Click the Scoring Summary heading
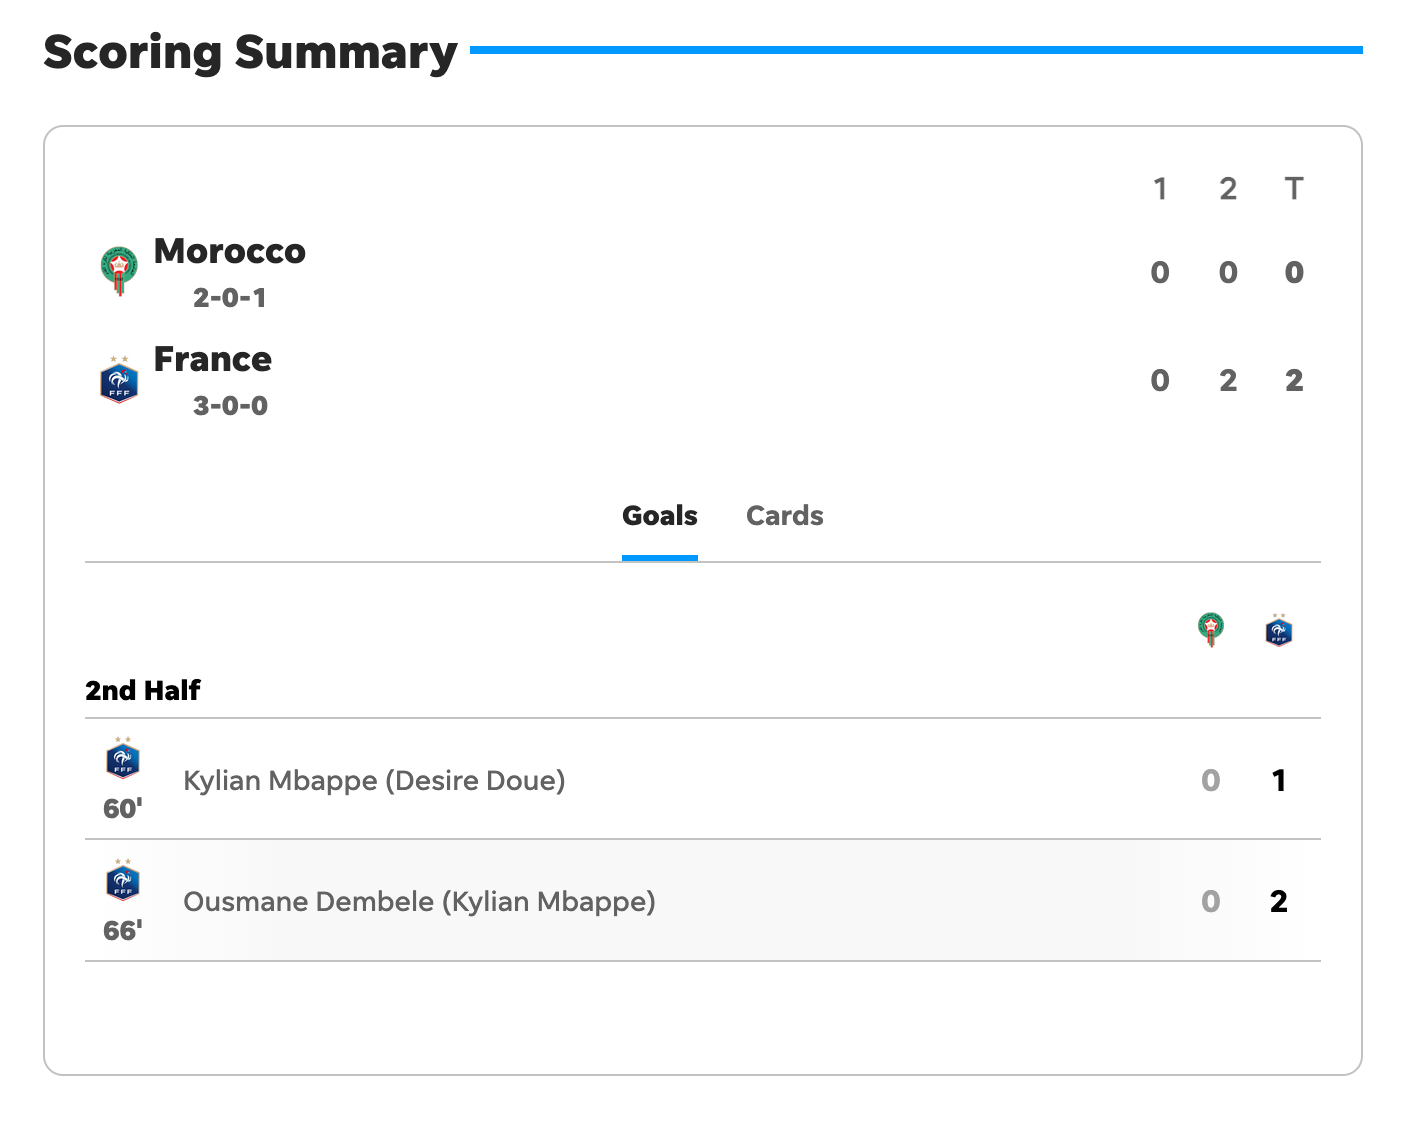Viewport: 1420px width, 1122px height. (250, 52)
